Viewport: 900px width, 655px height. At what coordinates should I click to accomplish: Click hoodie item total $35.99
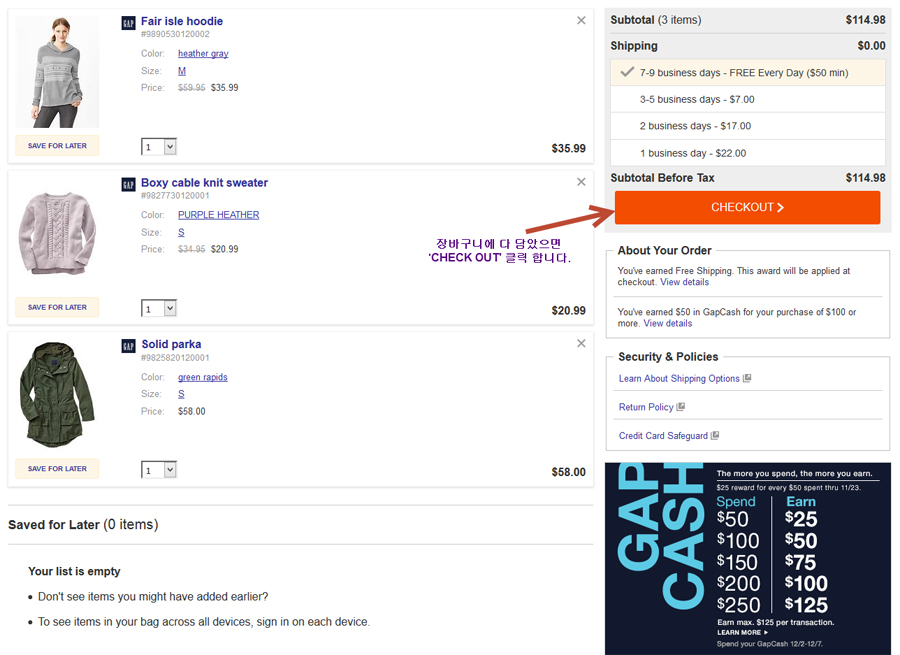point(568,148)
